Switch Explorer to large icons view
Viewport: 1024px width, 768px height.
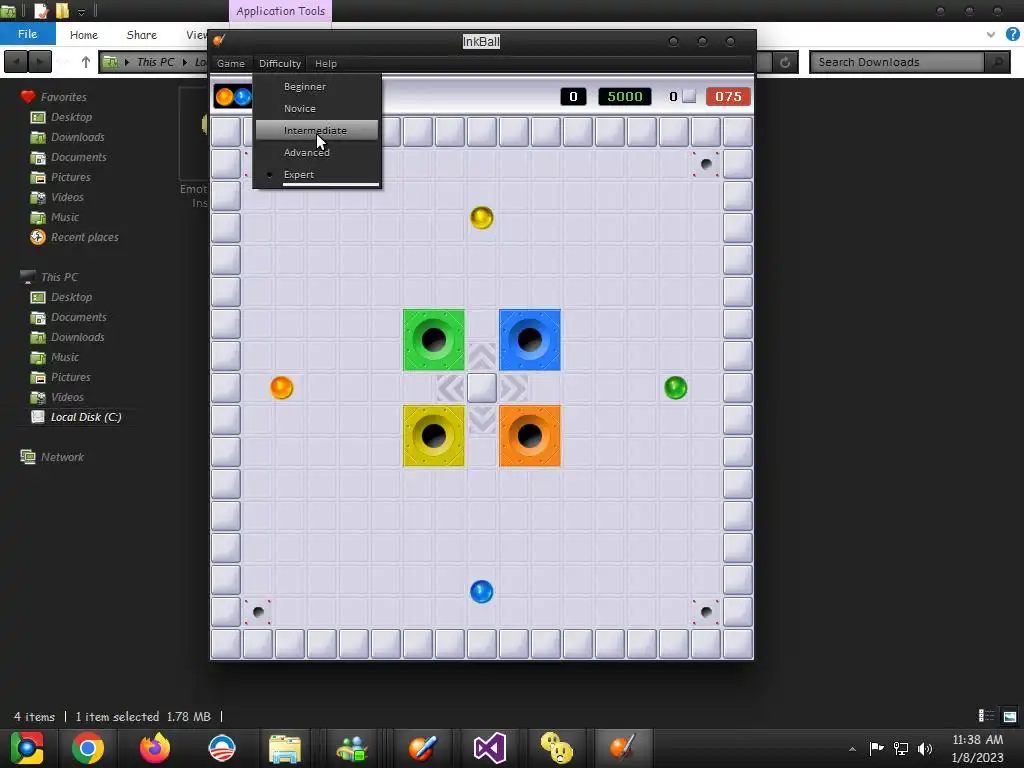(1010, 716)
